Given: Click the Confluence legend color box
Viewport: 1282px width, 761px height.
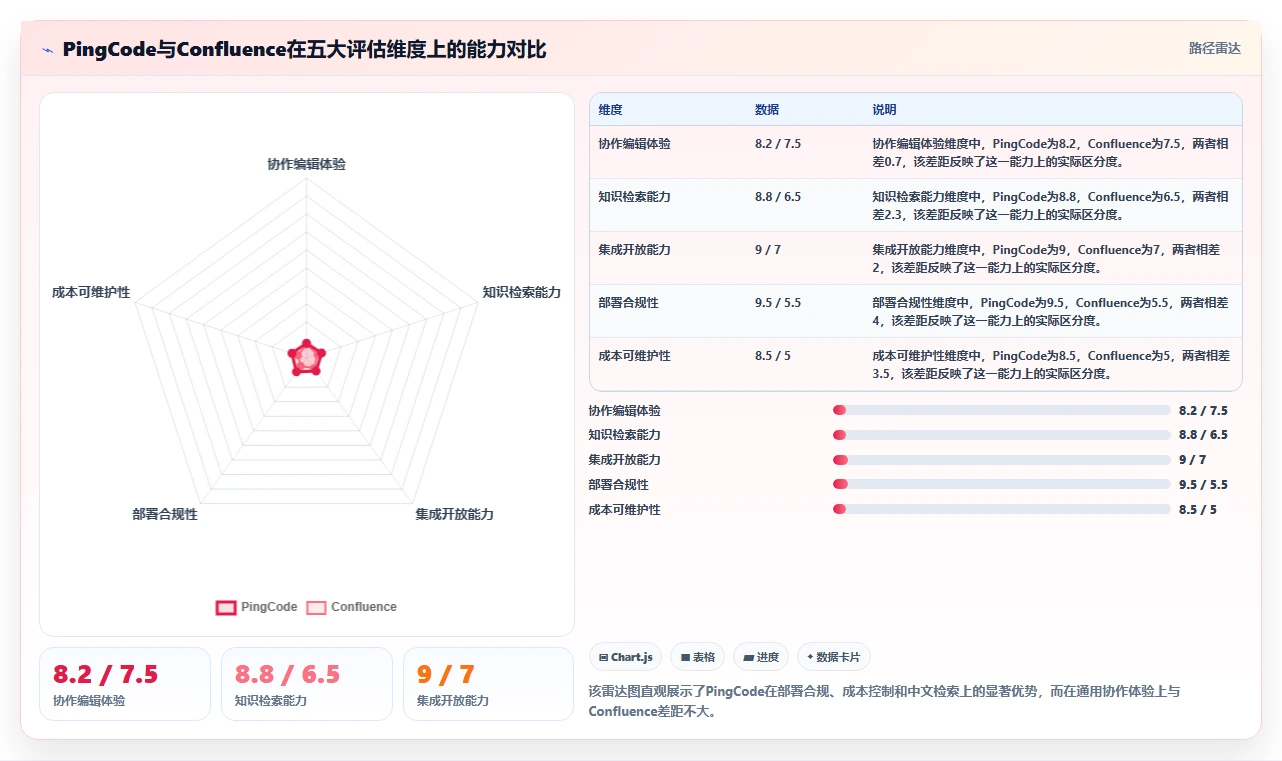Looking at the screenshot, I should pos(316,607).
